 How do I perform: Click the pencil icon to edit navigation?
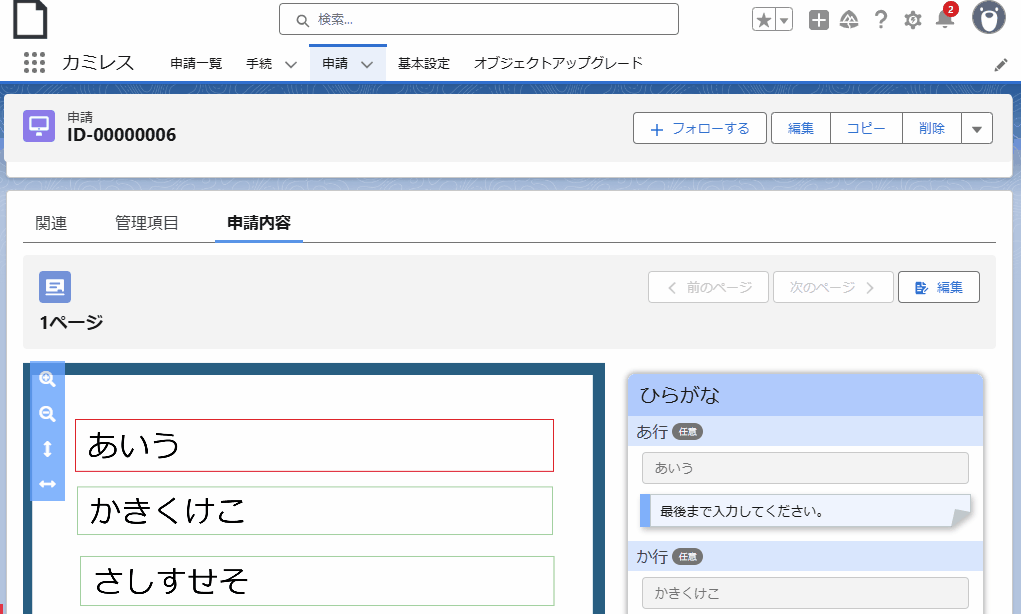1001,65
